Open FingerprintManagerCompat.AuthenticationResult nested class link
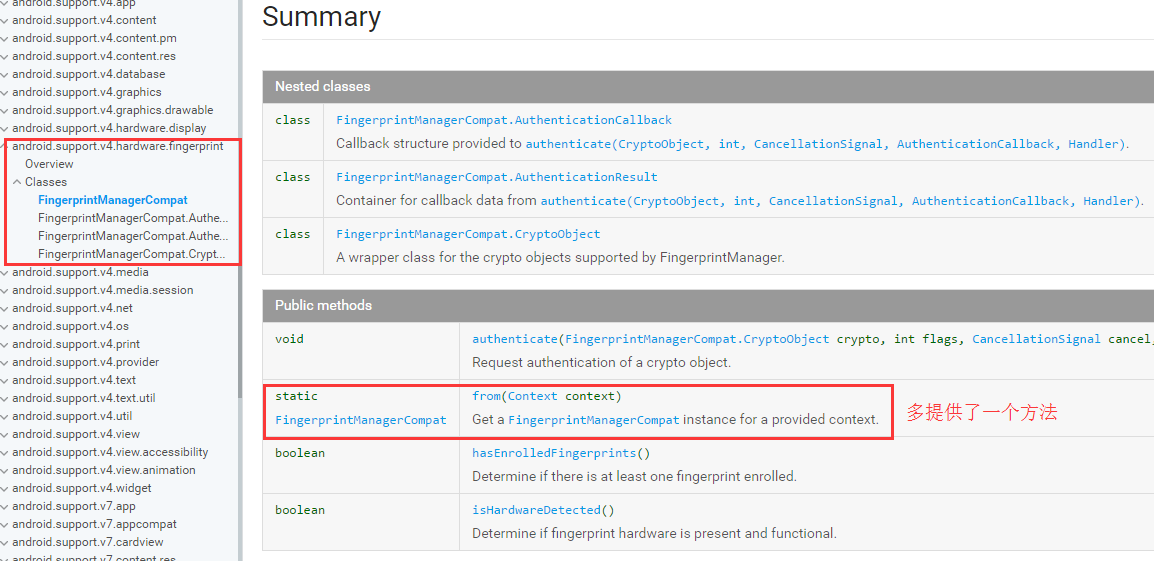This screenshot has height=561, width=1154. tap(497, 177)
